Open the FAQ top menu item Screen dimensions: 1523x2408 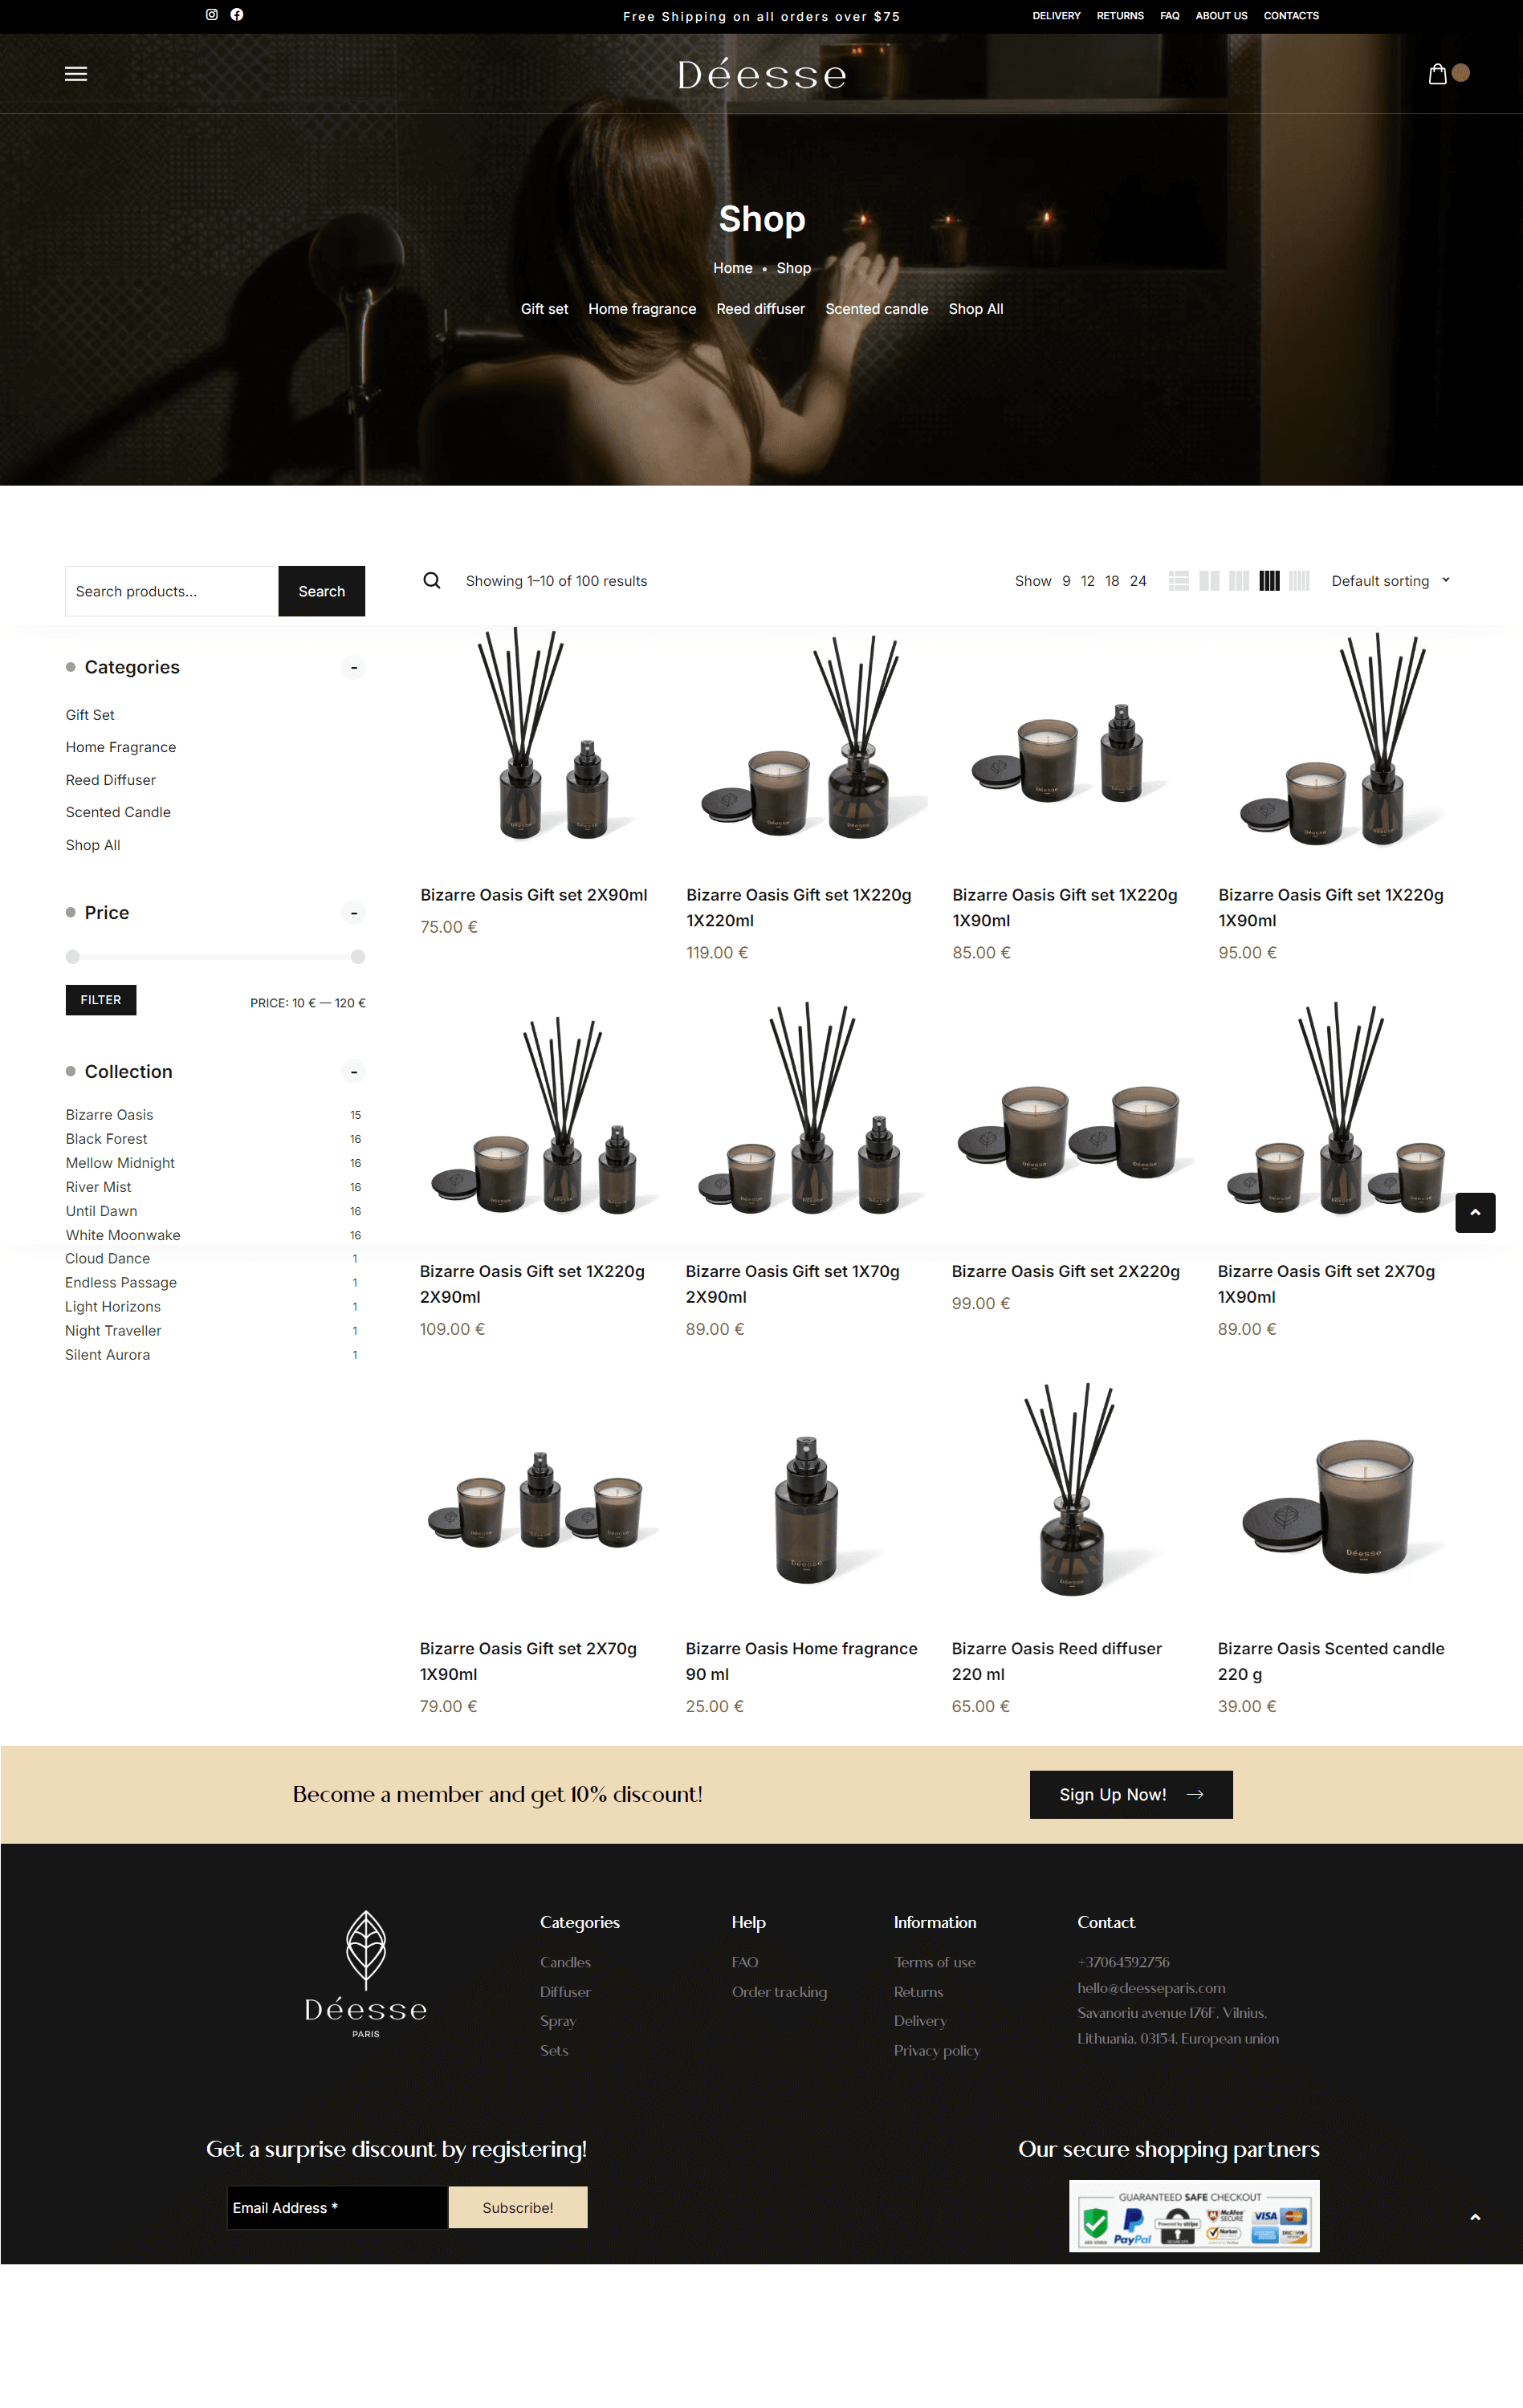(1169, 16)
